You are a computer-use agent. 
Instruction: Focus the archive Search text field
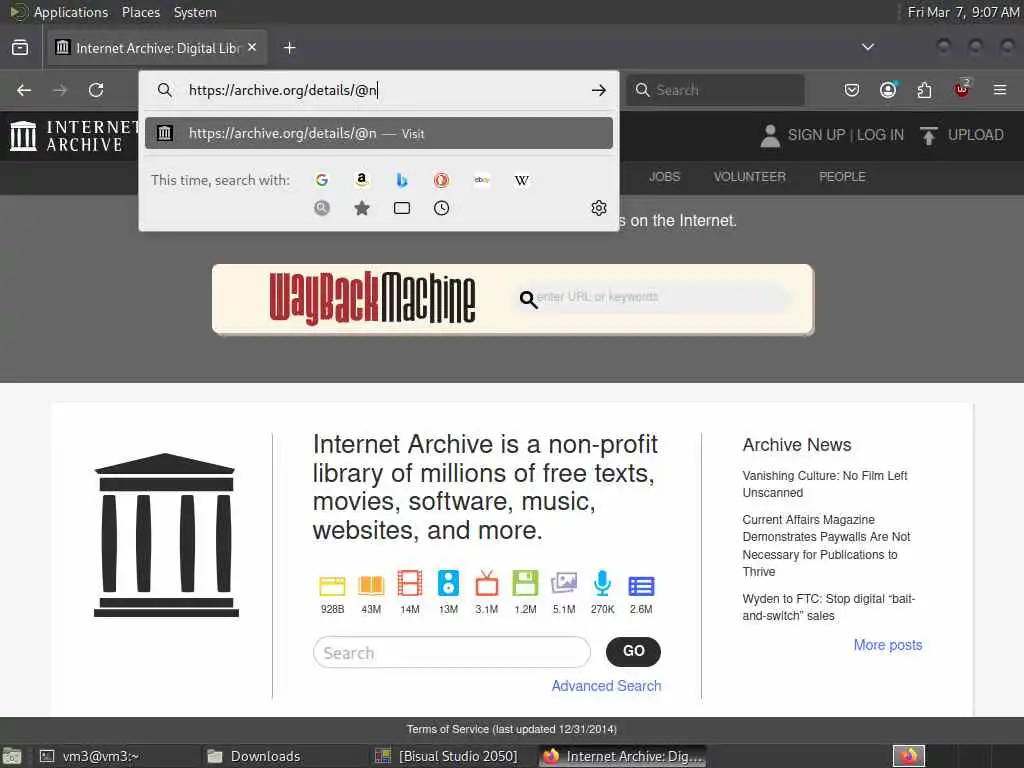(x=452, y=652)
